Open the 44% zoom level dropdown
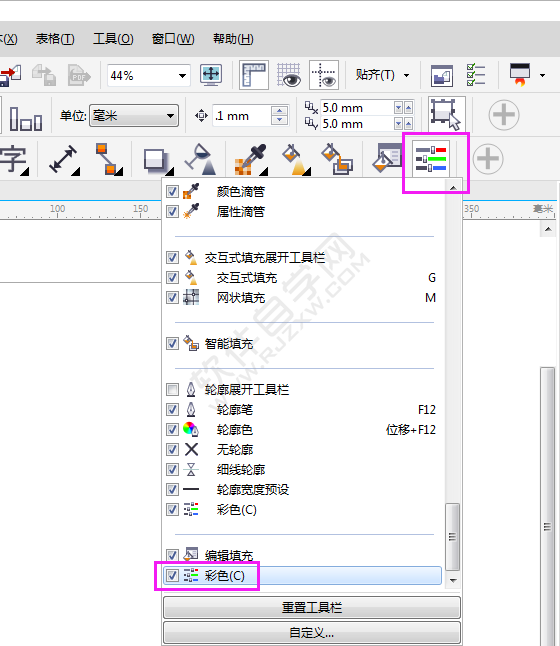This screenshot has height=646, width=560. (182, 76)
